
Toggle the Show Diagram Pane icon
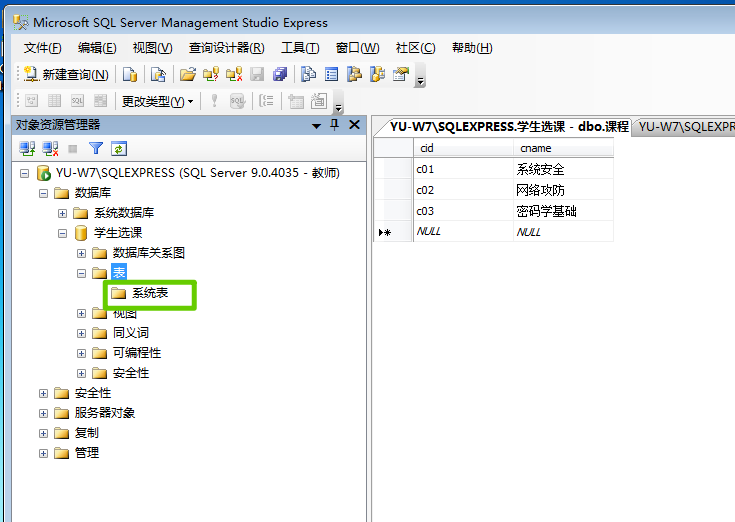point(31,101)
